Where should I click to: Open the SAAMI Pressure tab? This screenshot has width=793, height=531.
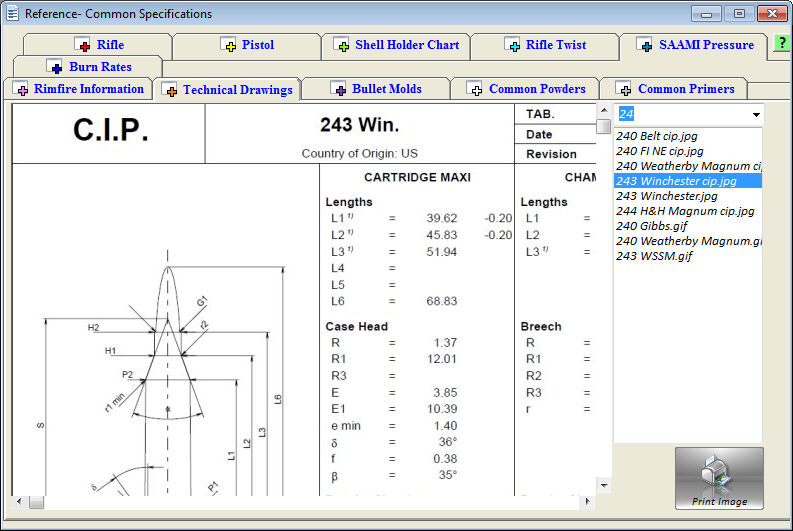click(694, 46)
